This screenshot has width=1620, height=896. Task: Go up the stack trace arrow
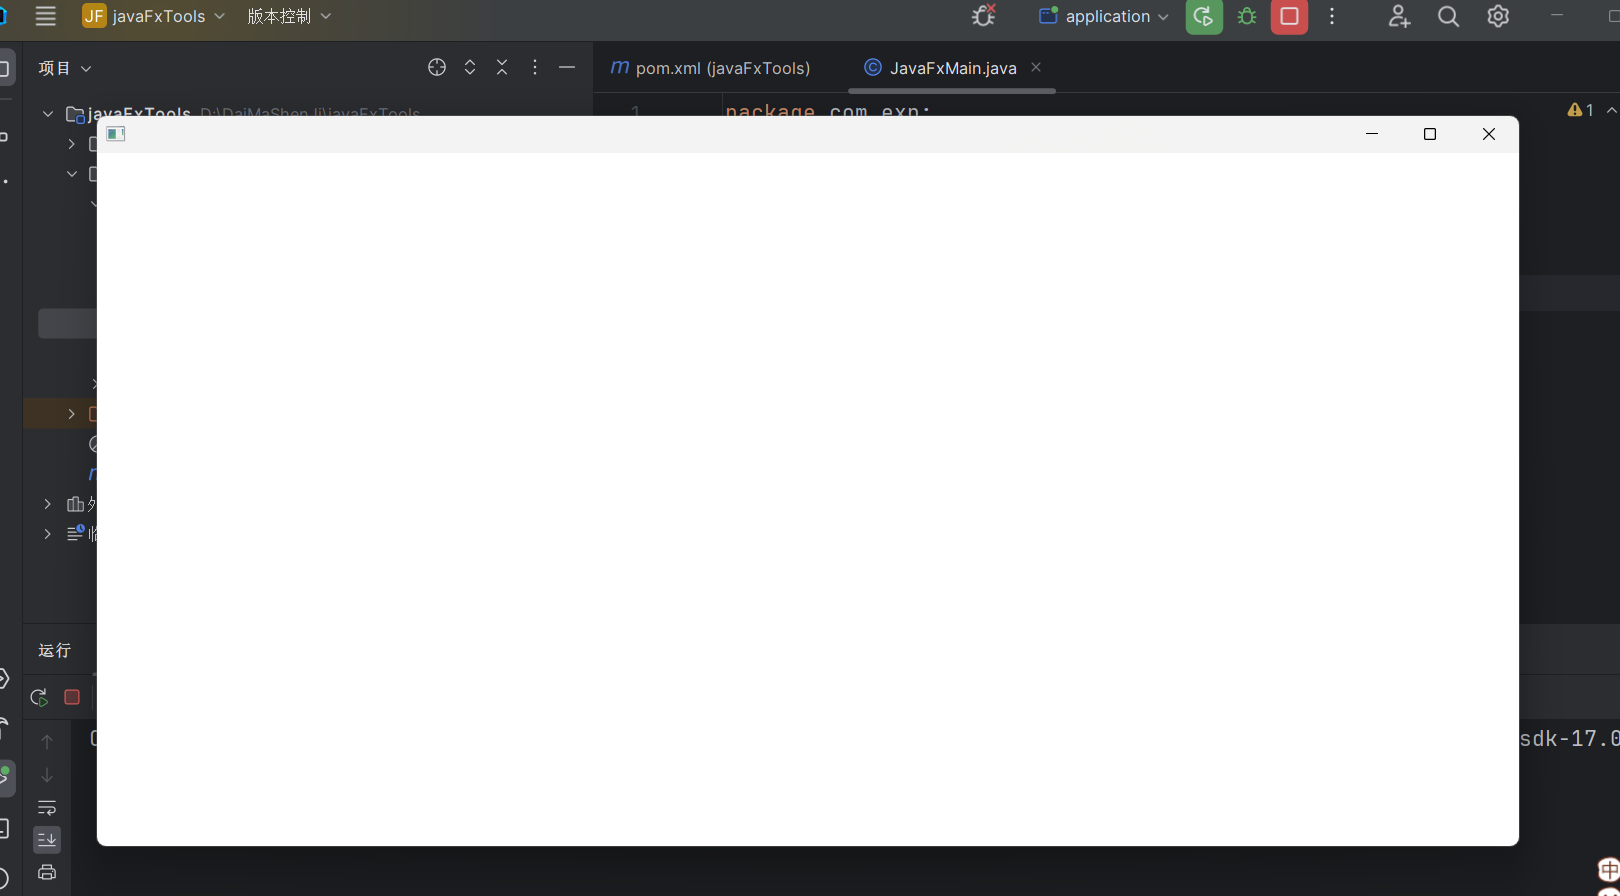(x=47, y=742)
